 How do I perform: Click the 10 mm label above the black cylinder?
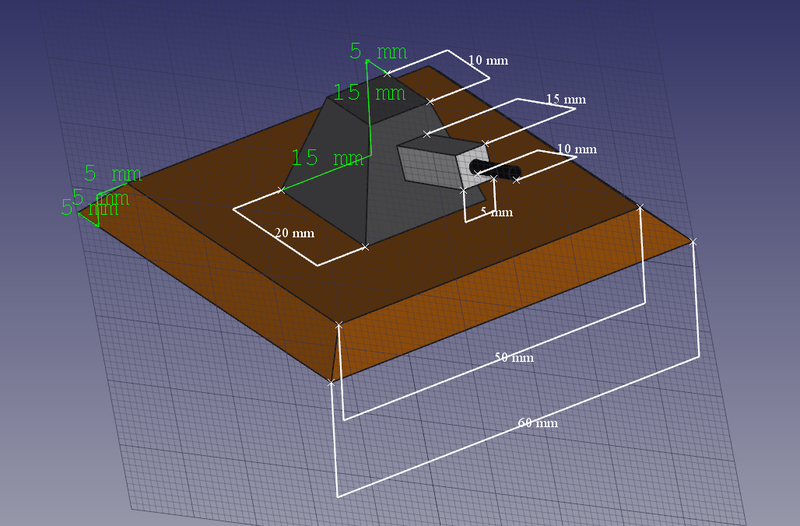click(x=576, y=149)
